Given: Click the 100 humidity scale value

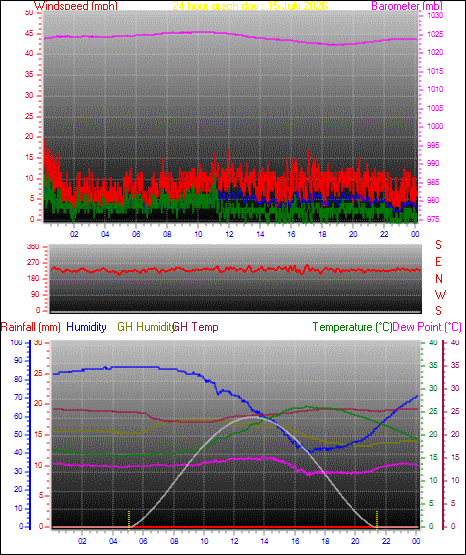Looking at the screenshot, I should coord(17,342).
